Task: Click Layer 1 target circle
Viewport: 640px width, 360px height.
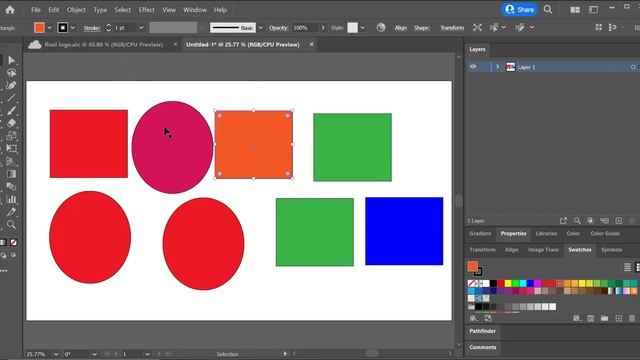Action: pyautogui.click(x=633, y=67)
